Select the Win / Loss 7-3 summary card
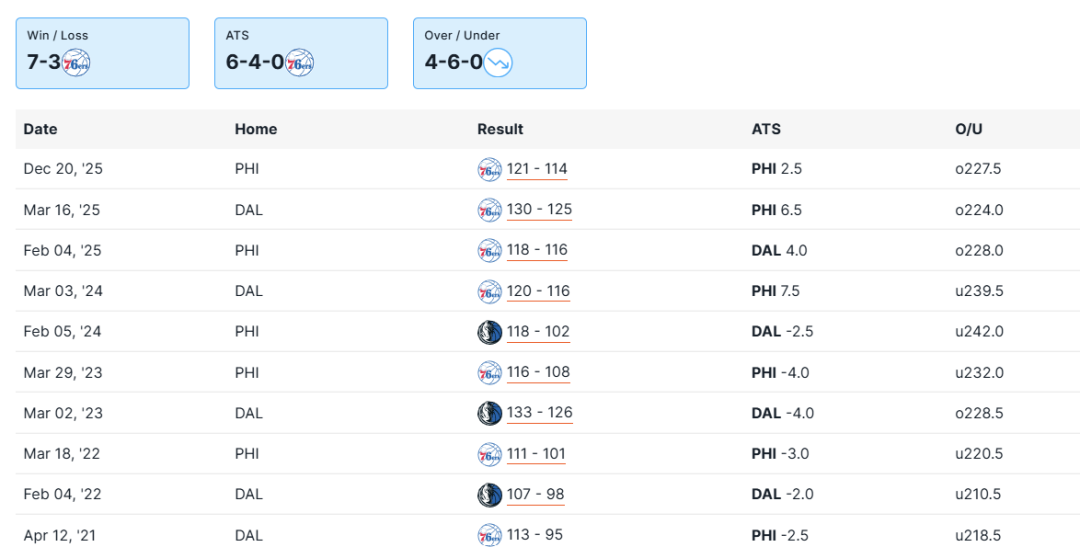This screenshot has width=1080, height=547. click(102, 53)
